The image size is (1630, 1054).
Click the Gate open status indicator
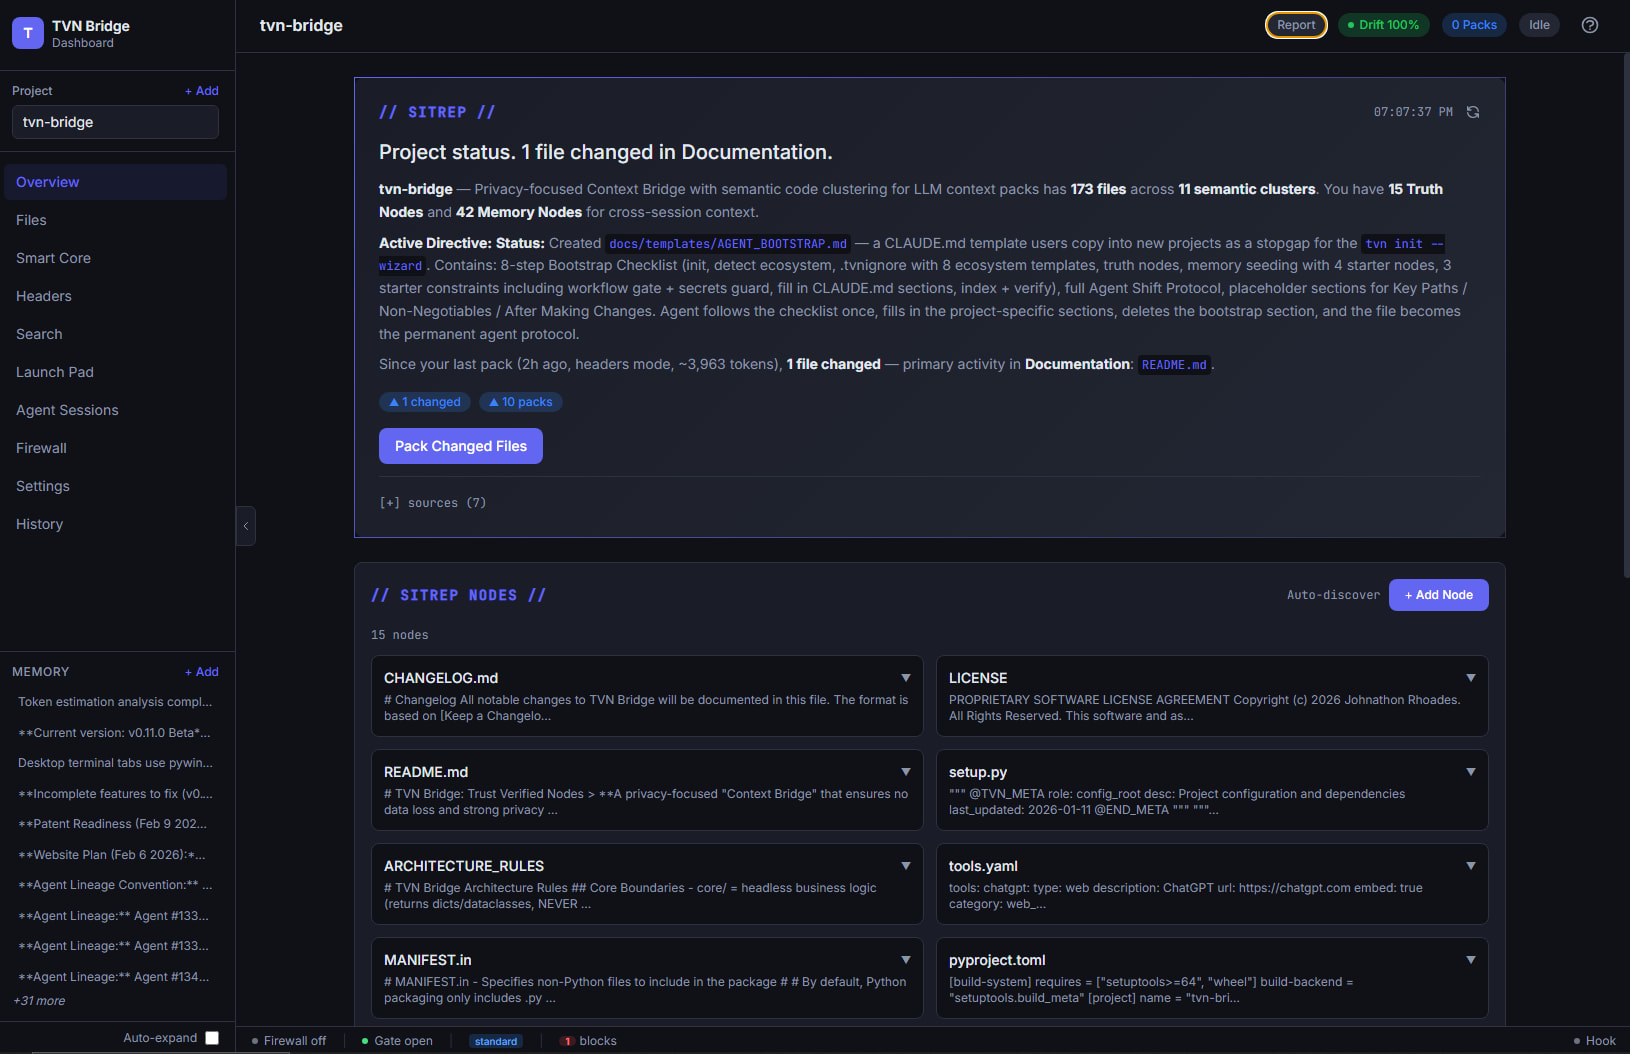(x=397, y=1040)
